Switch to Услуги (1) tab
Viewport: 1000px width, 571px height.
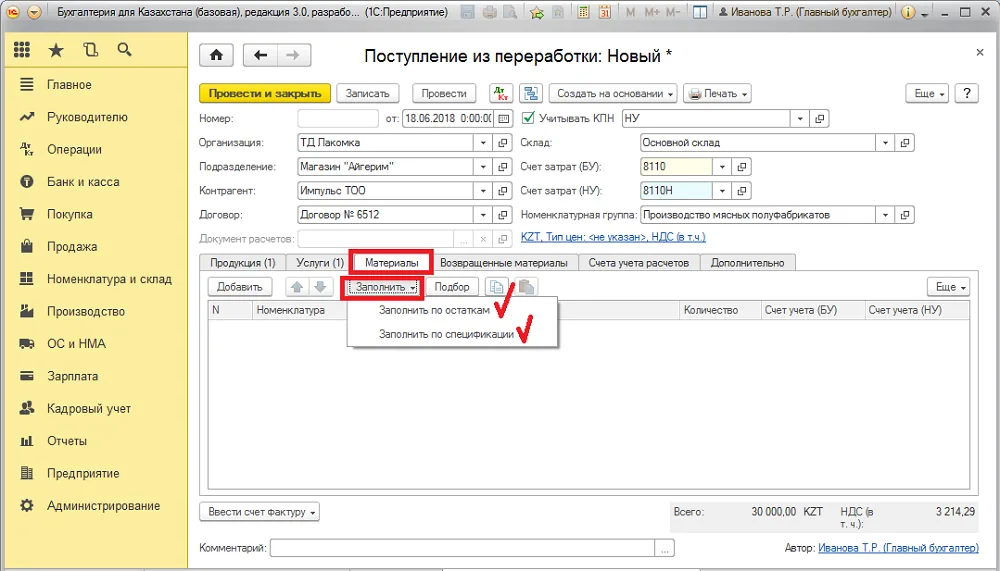point(320,263)
